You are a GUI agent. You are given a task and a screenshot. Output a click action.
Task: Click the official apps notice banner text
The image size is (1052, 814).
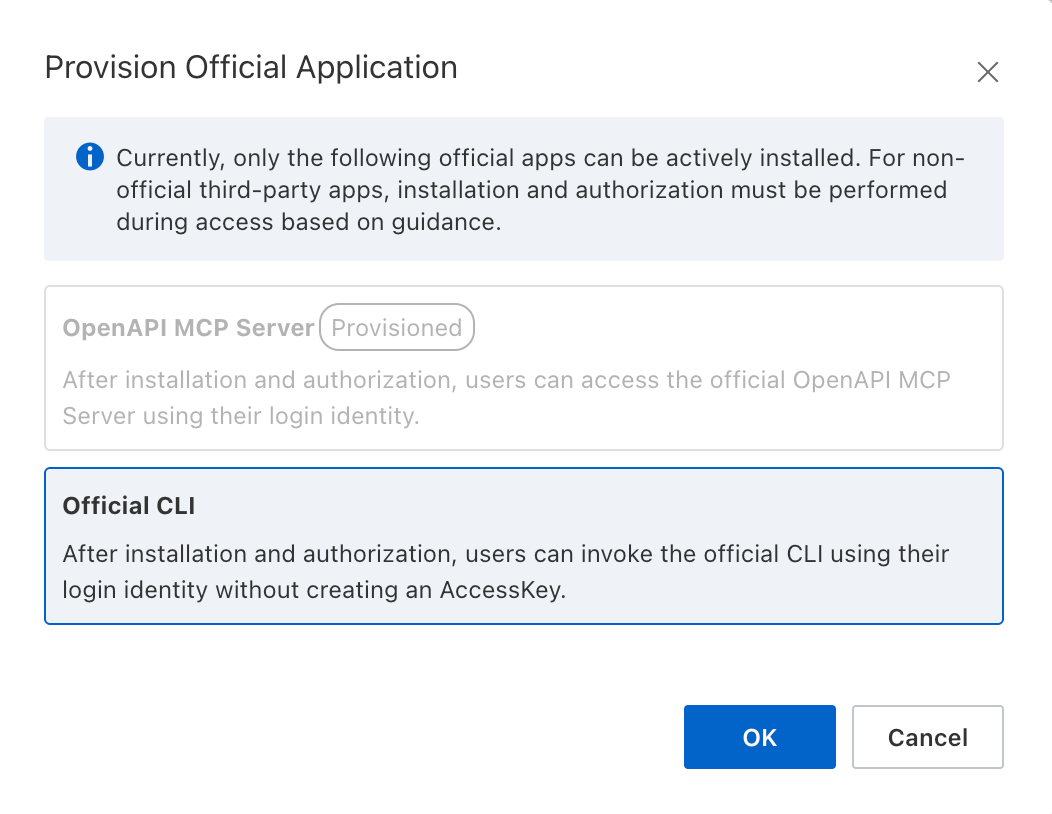click(x=540, y=190)
